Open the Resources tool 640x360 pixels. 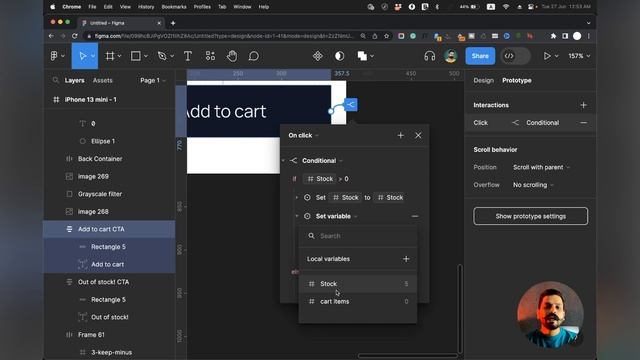coord(210,56)
